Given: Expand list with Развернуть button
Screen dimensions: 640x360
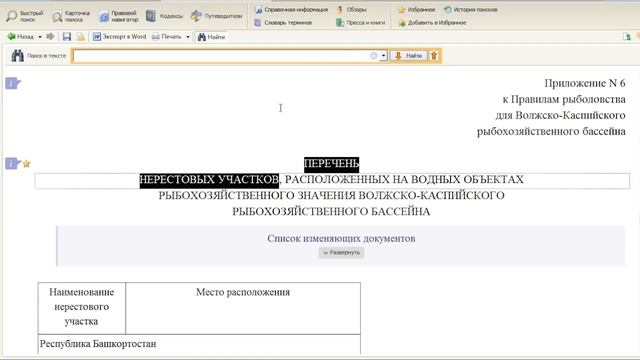Looking at the screenshot, I should click(341, 253).
